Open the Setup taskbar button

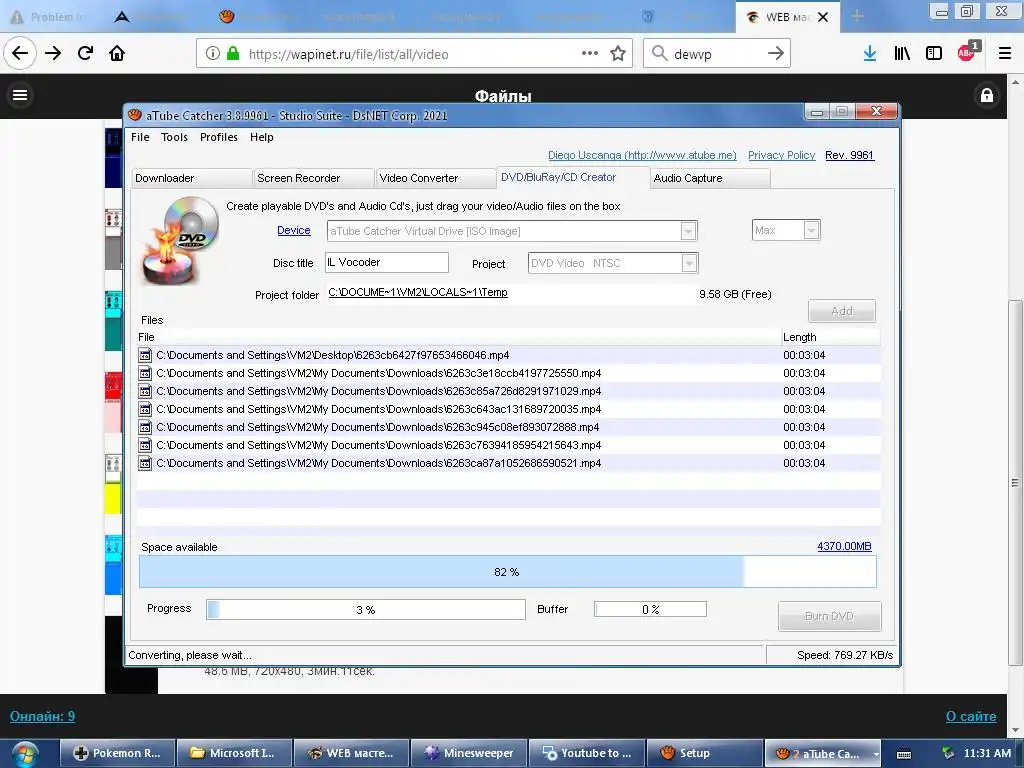(704, 754)
